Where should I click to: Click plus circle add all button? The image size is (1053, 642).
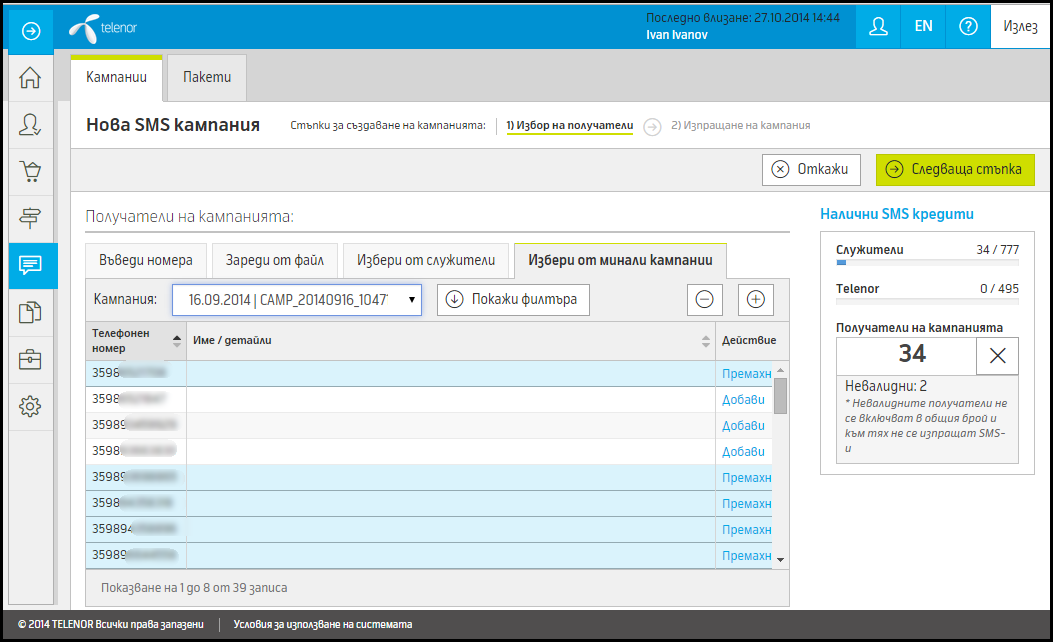(x=756, y=300)
